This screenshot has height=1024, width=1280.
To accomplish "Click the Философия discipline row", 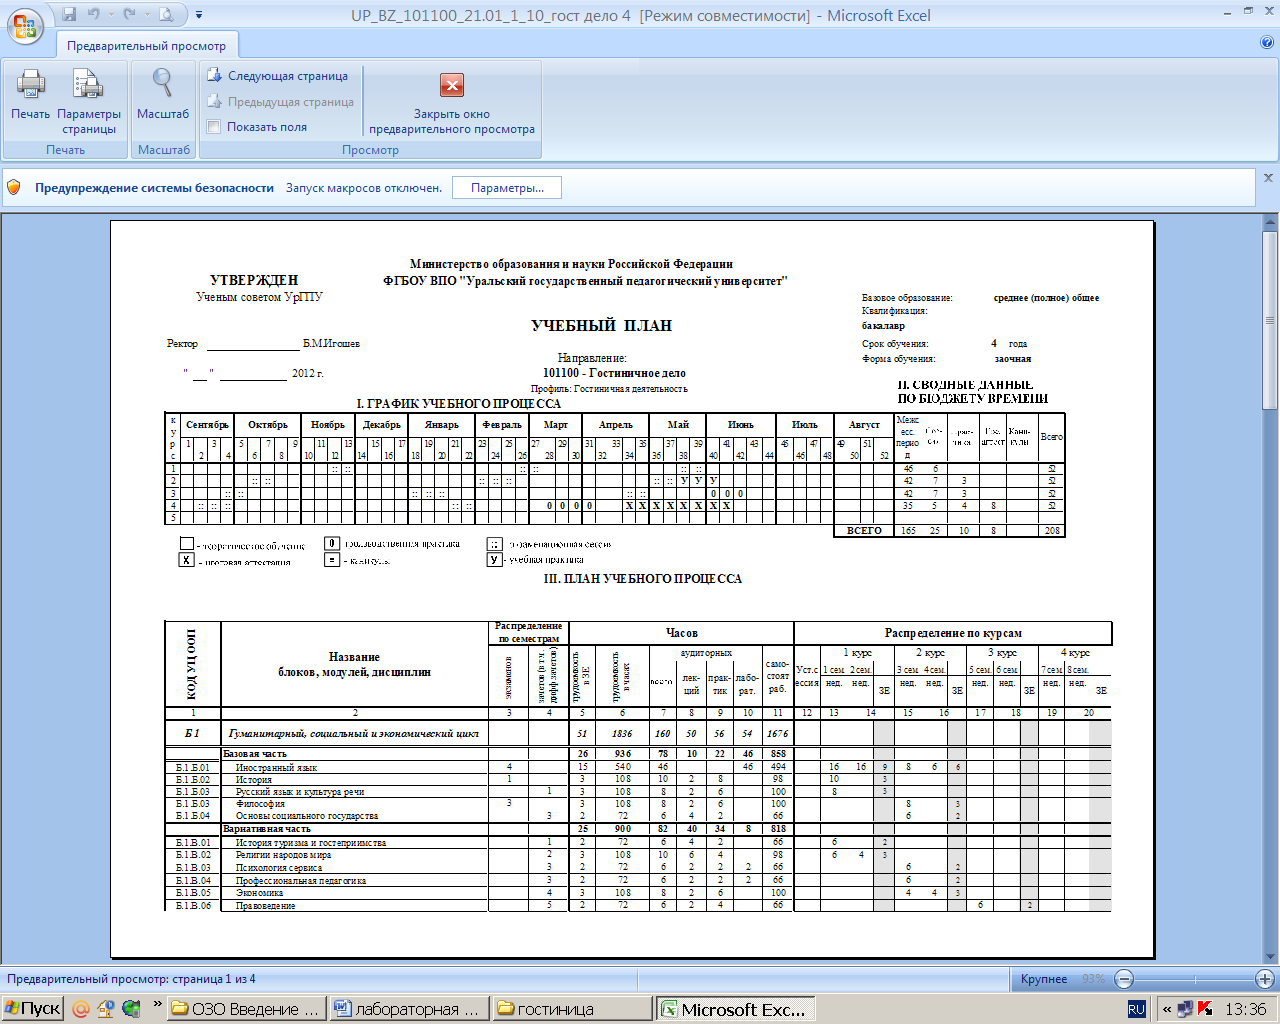I will (x=638, y=803).
